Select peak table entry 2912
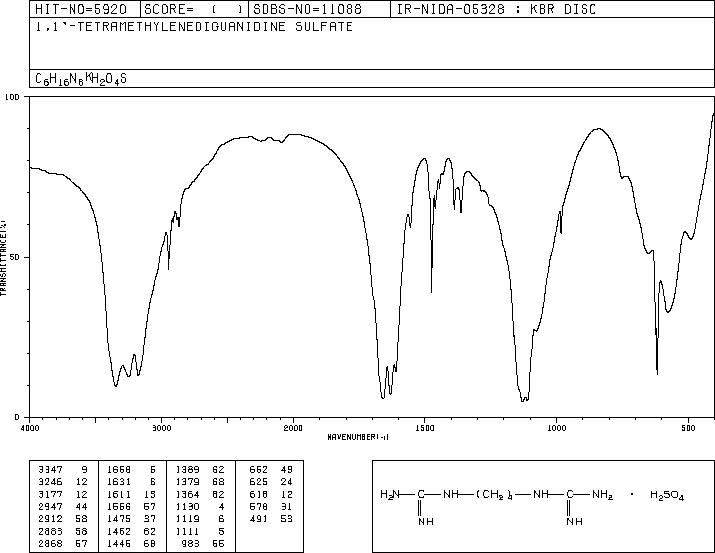Image resolution: width=715 pixels, height=553 pixels. pos(51,519)
